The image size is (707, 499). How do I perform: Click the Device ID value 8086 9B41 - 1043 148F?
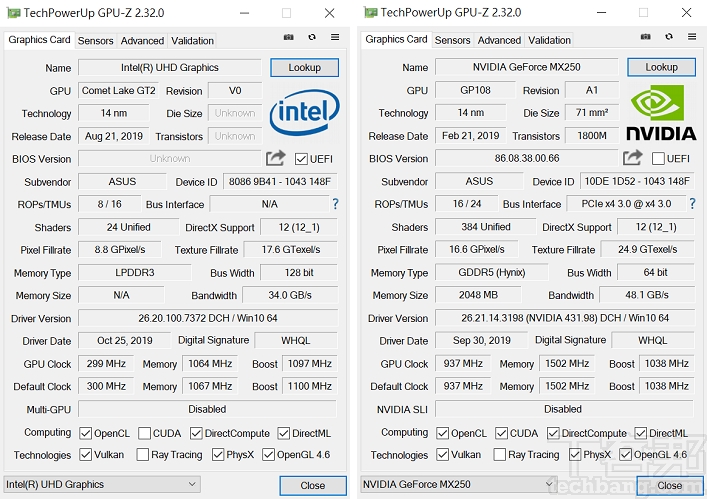280,182
